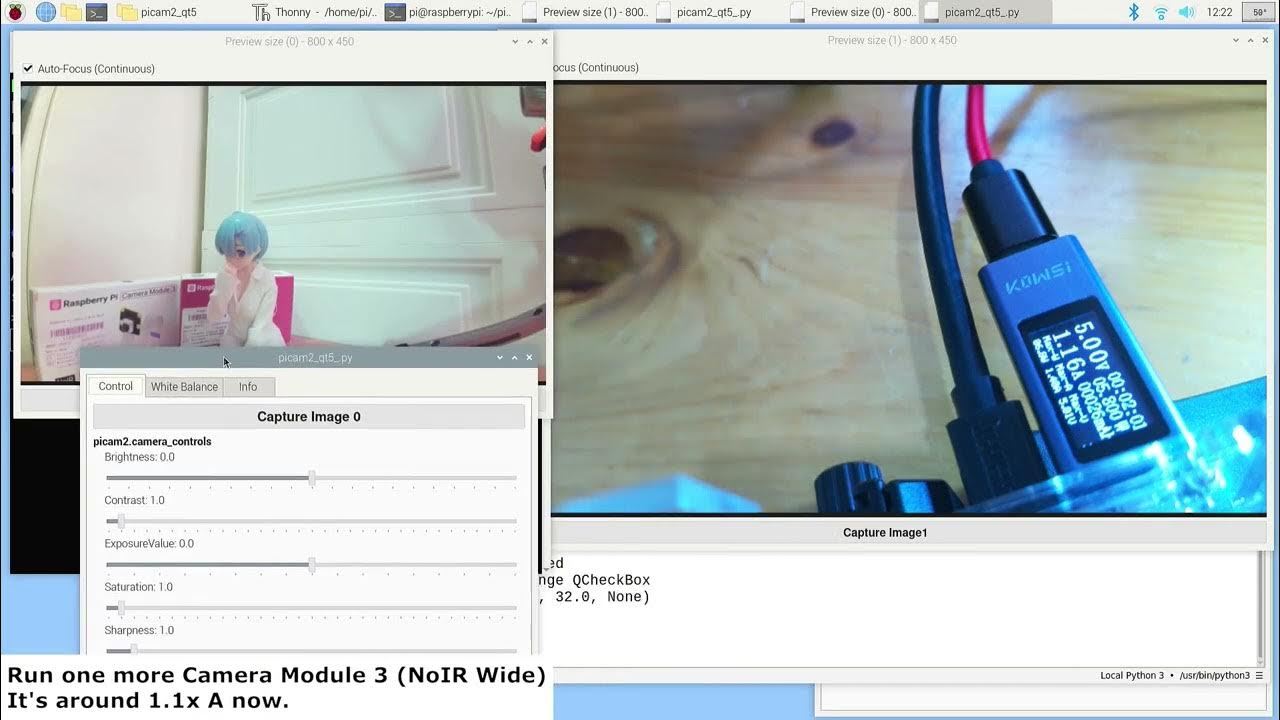Image resolution: width=1280 pixels, height=720 pixels.
Task: Switch to the White Balance tab
Action: pos(184,386)
